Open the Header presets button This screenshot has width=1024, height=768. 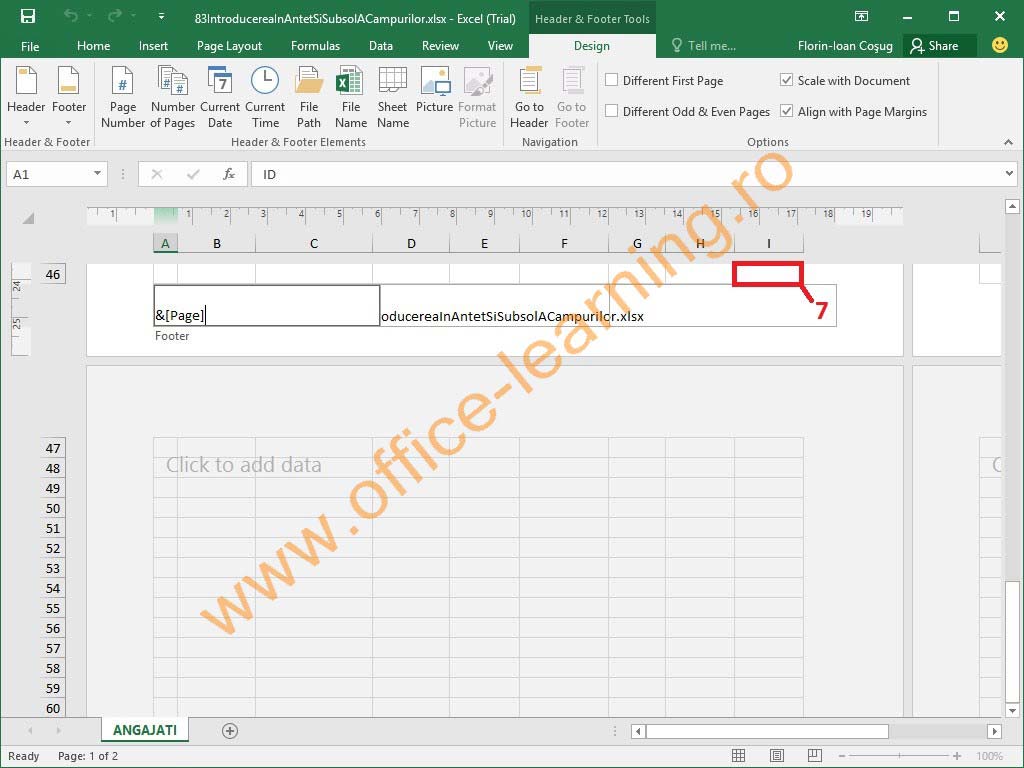pos(26,97)
